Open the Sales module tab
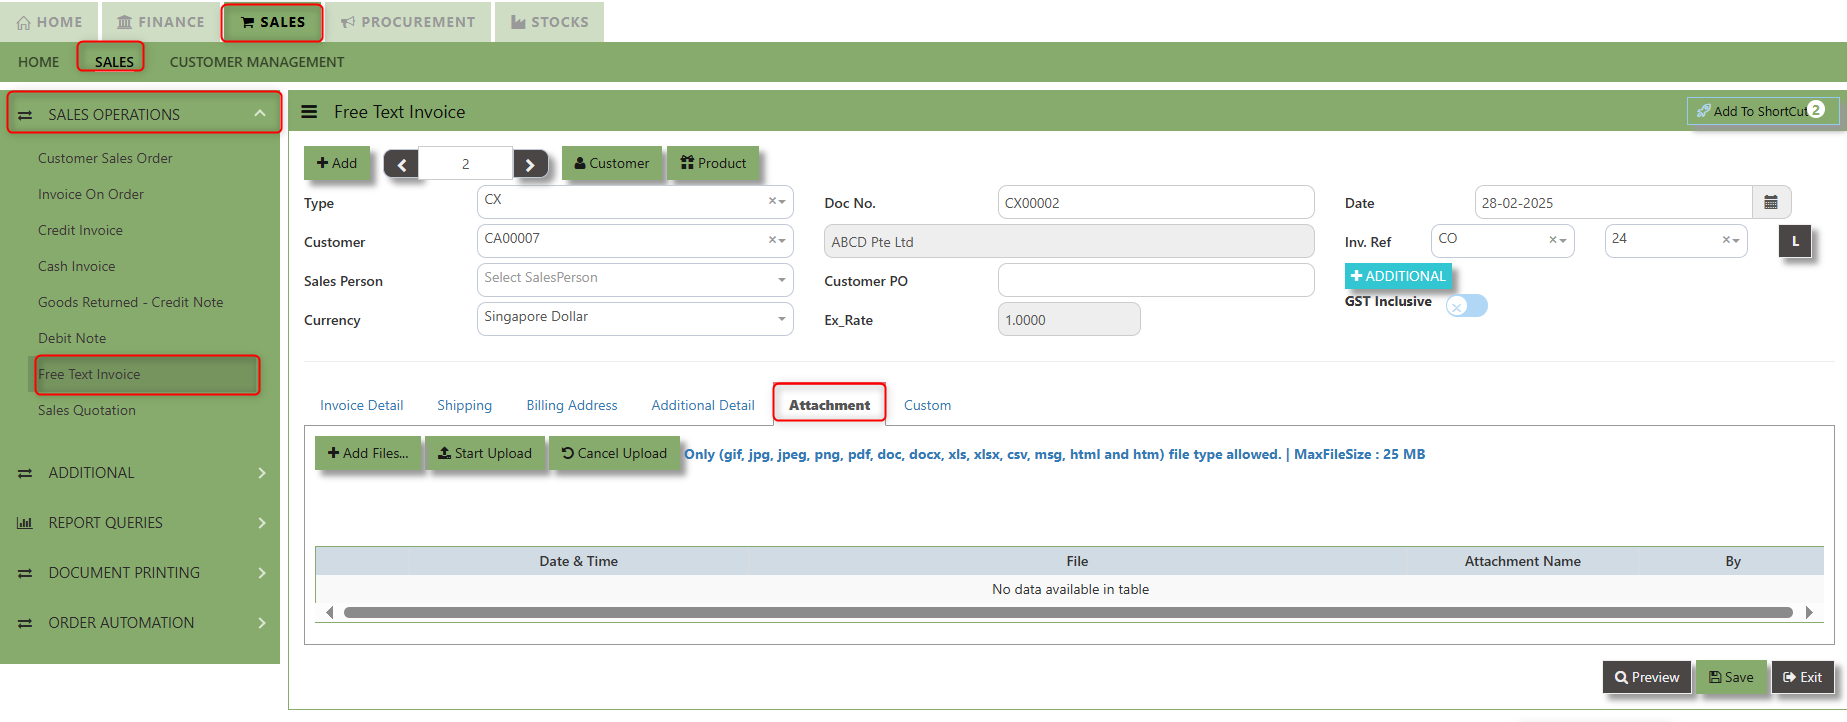This screenshot has width=1847, height=722. pyautogui.click(x=272, y=22)
